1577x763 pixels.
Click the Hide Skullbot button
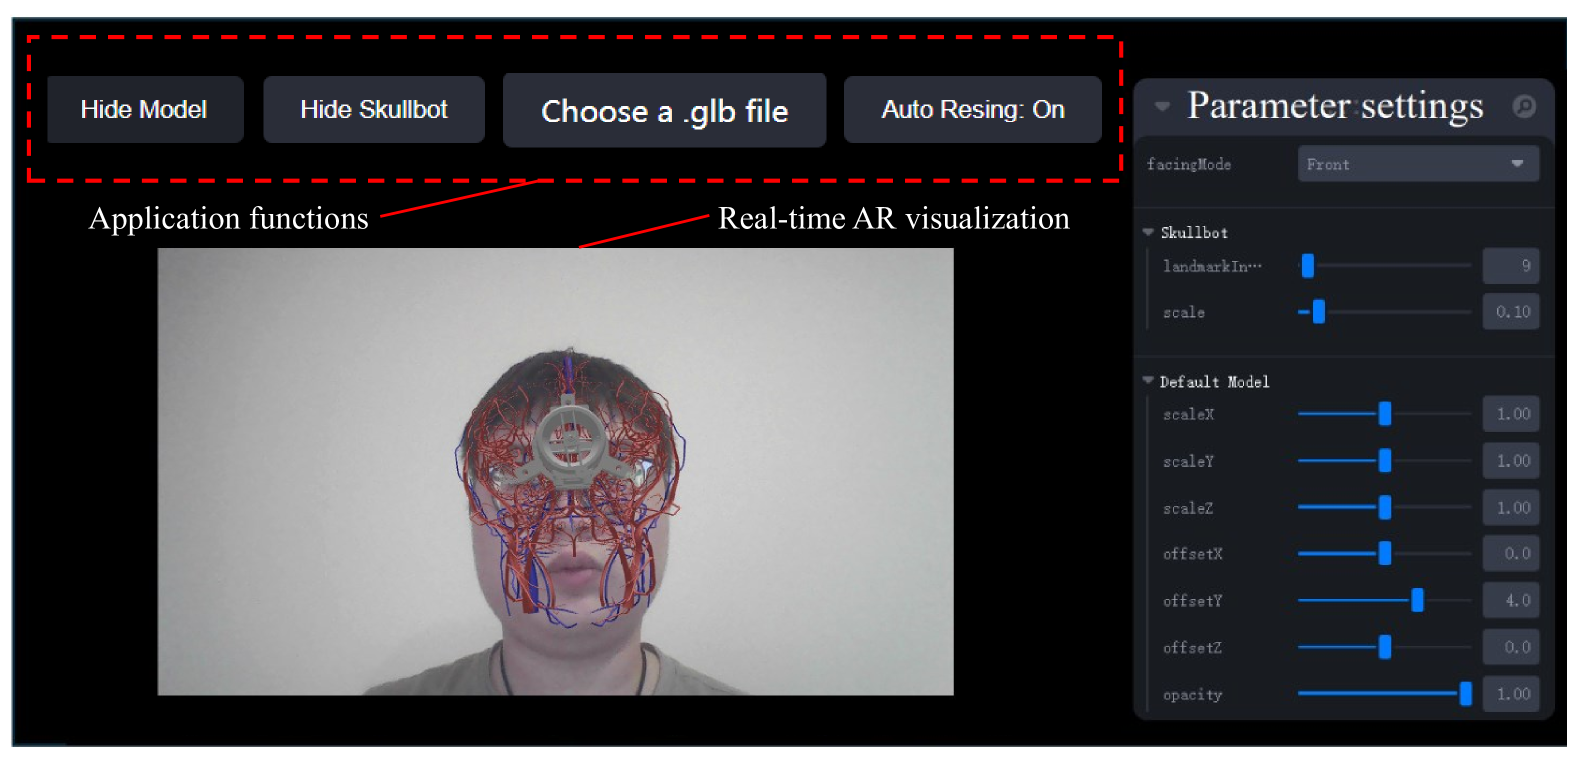(x=374, y=110)
